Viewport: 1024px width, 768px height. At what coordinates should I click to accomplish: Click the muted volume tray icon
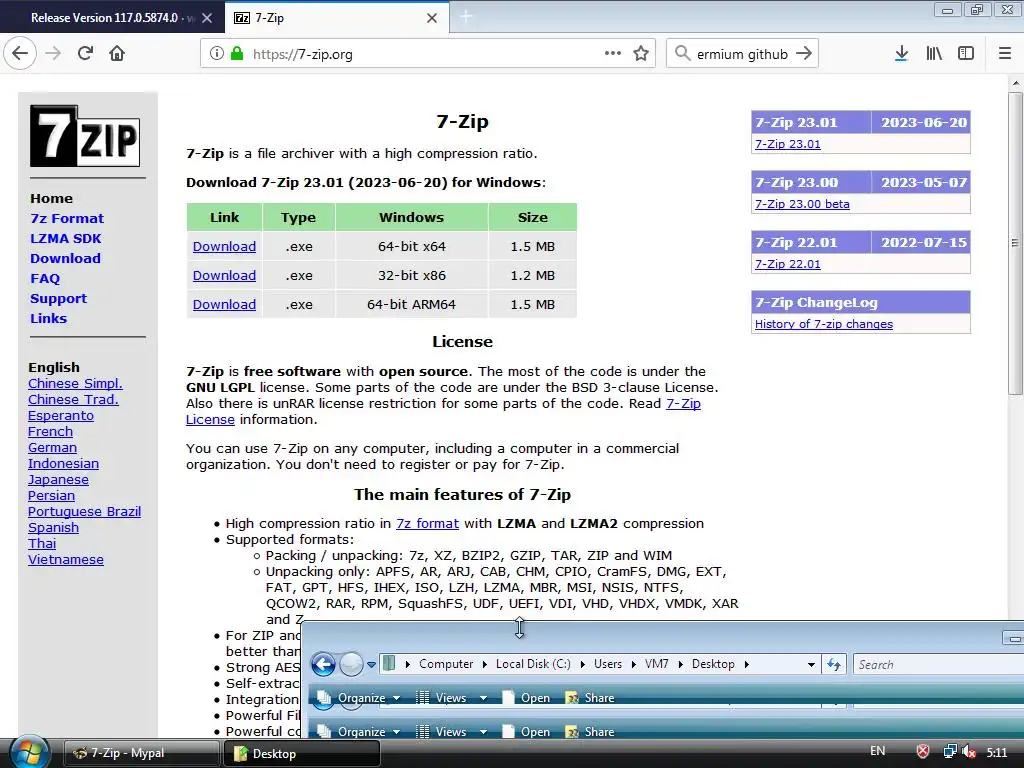969,752
